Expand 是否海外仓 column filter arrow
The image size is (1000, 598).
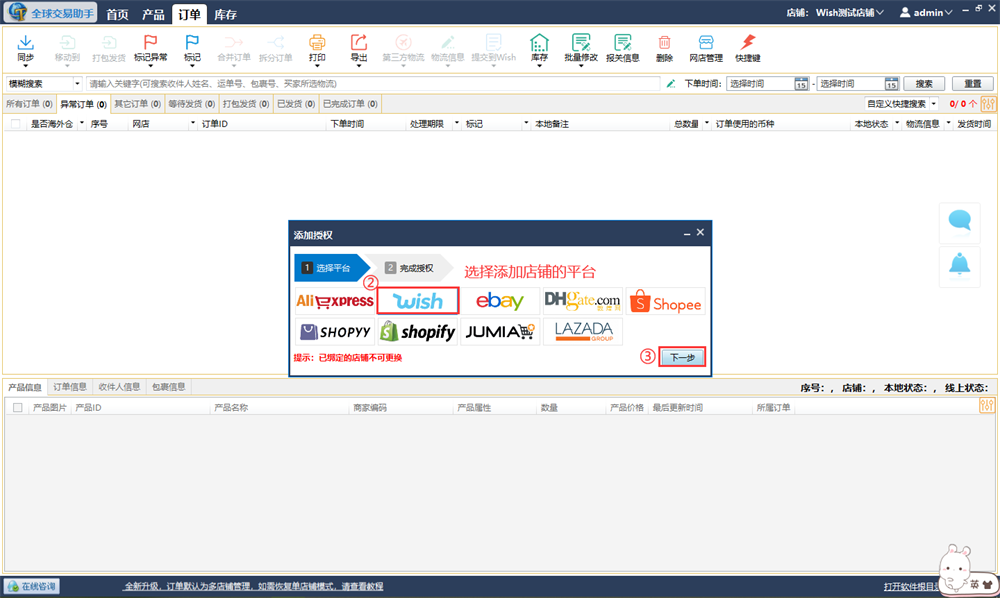(x=81, y=123)
